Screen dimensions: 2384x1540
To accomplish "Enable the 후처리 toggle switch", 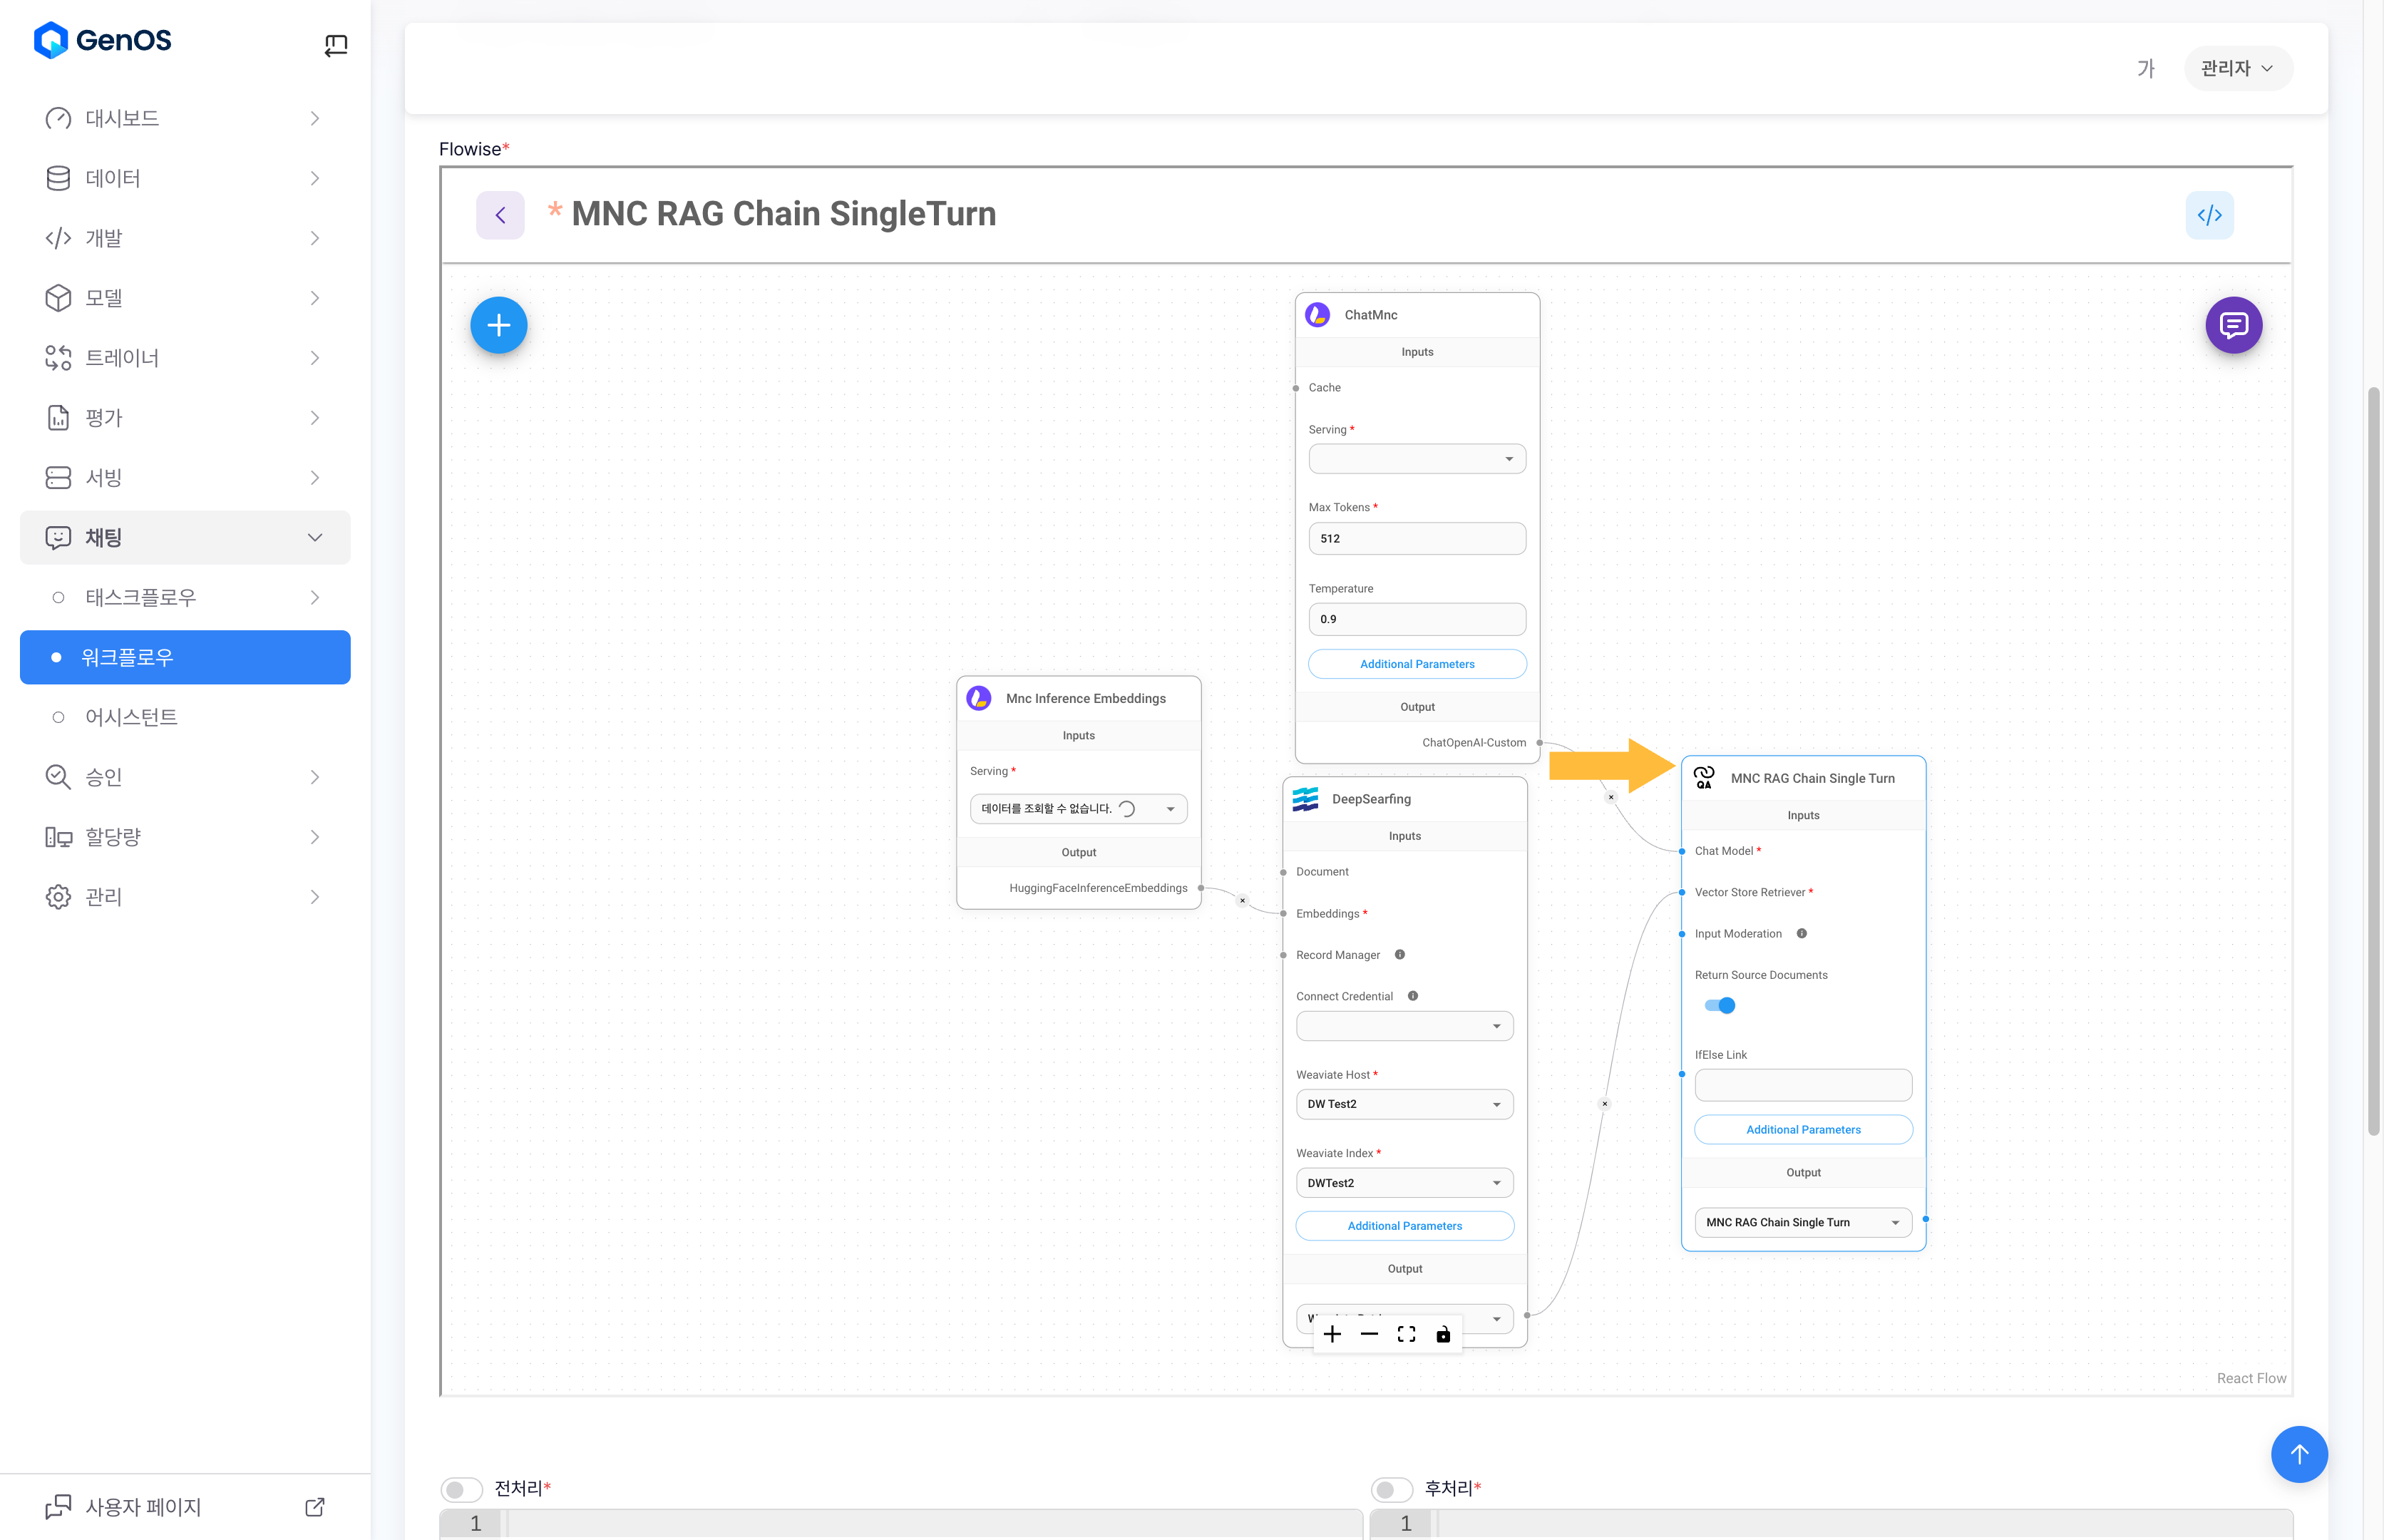I will (x=1391, y=1489).
